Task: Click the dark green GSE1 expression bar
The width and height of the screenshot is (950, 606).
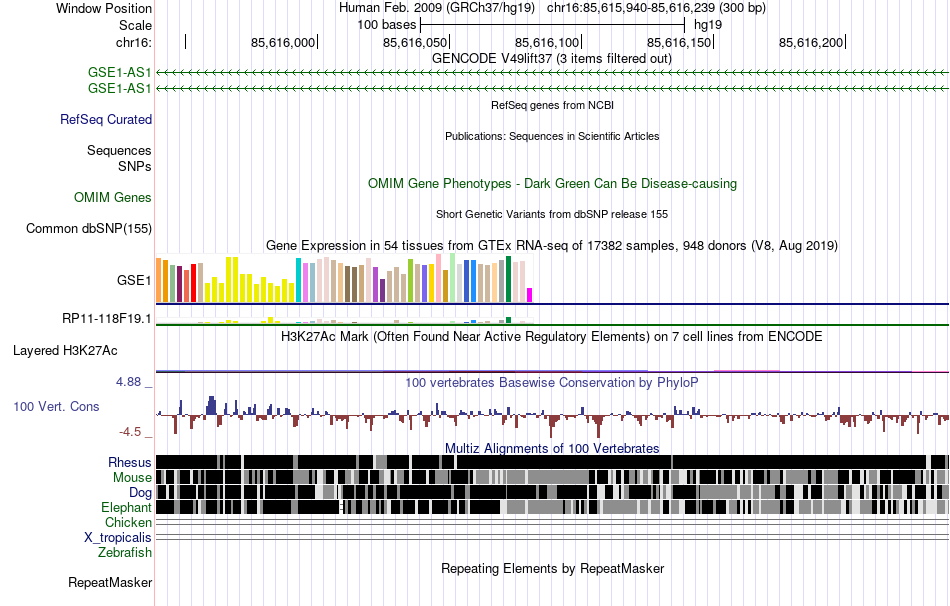Action: (509, 279)
